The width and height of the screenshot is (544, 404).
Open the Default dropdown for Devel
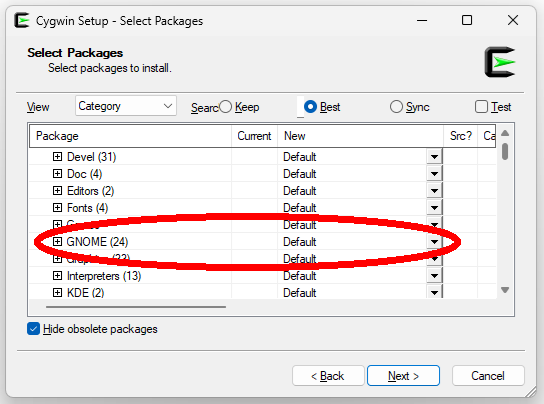tap(434, 157)
